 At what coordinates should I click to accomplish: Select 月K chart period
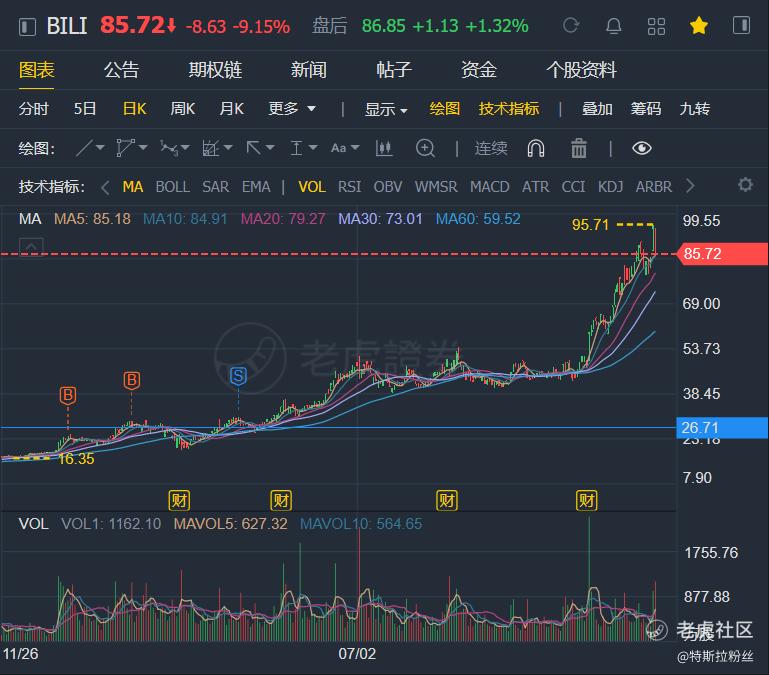click(231, 108)
